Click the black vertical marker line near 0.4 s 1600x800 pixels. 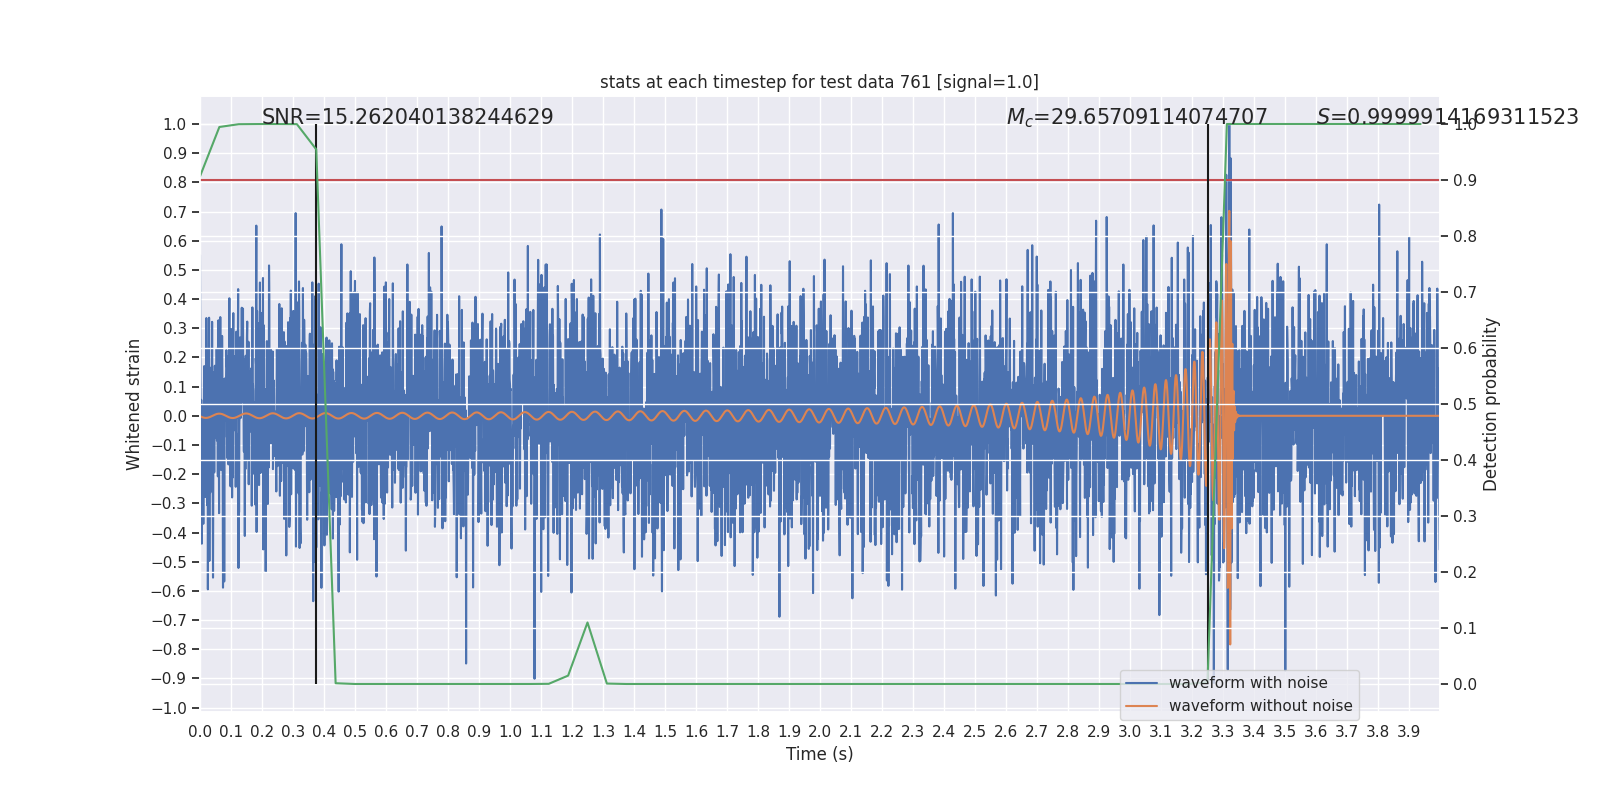pos(316,400)
